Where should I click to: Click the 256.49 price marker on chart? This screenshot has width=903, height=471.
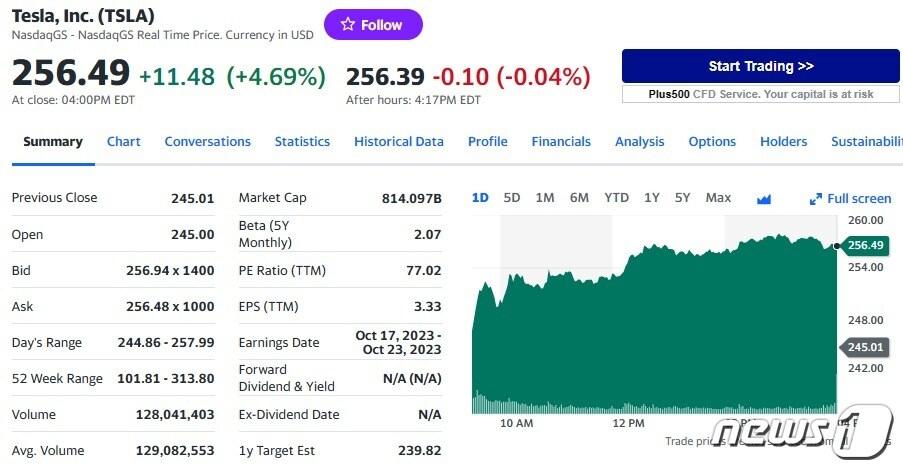pyautogui.click(x=864, y=245)
